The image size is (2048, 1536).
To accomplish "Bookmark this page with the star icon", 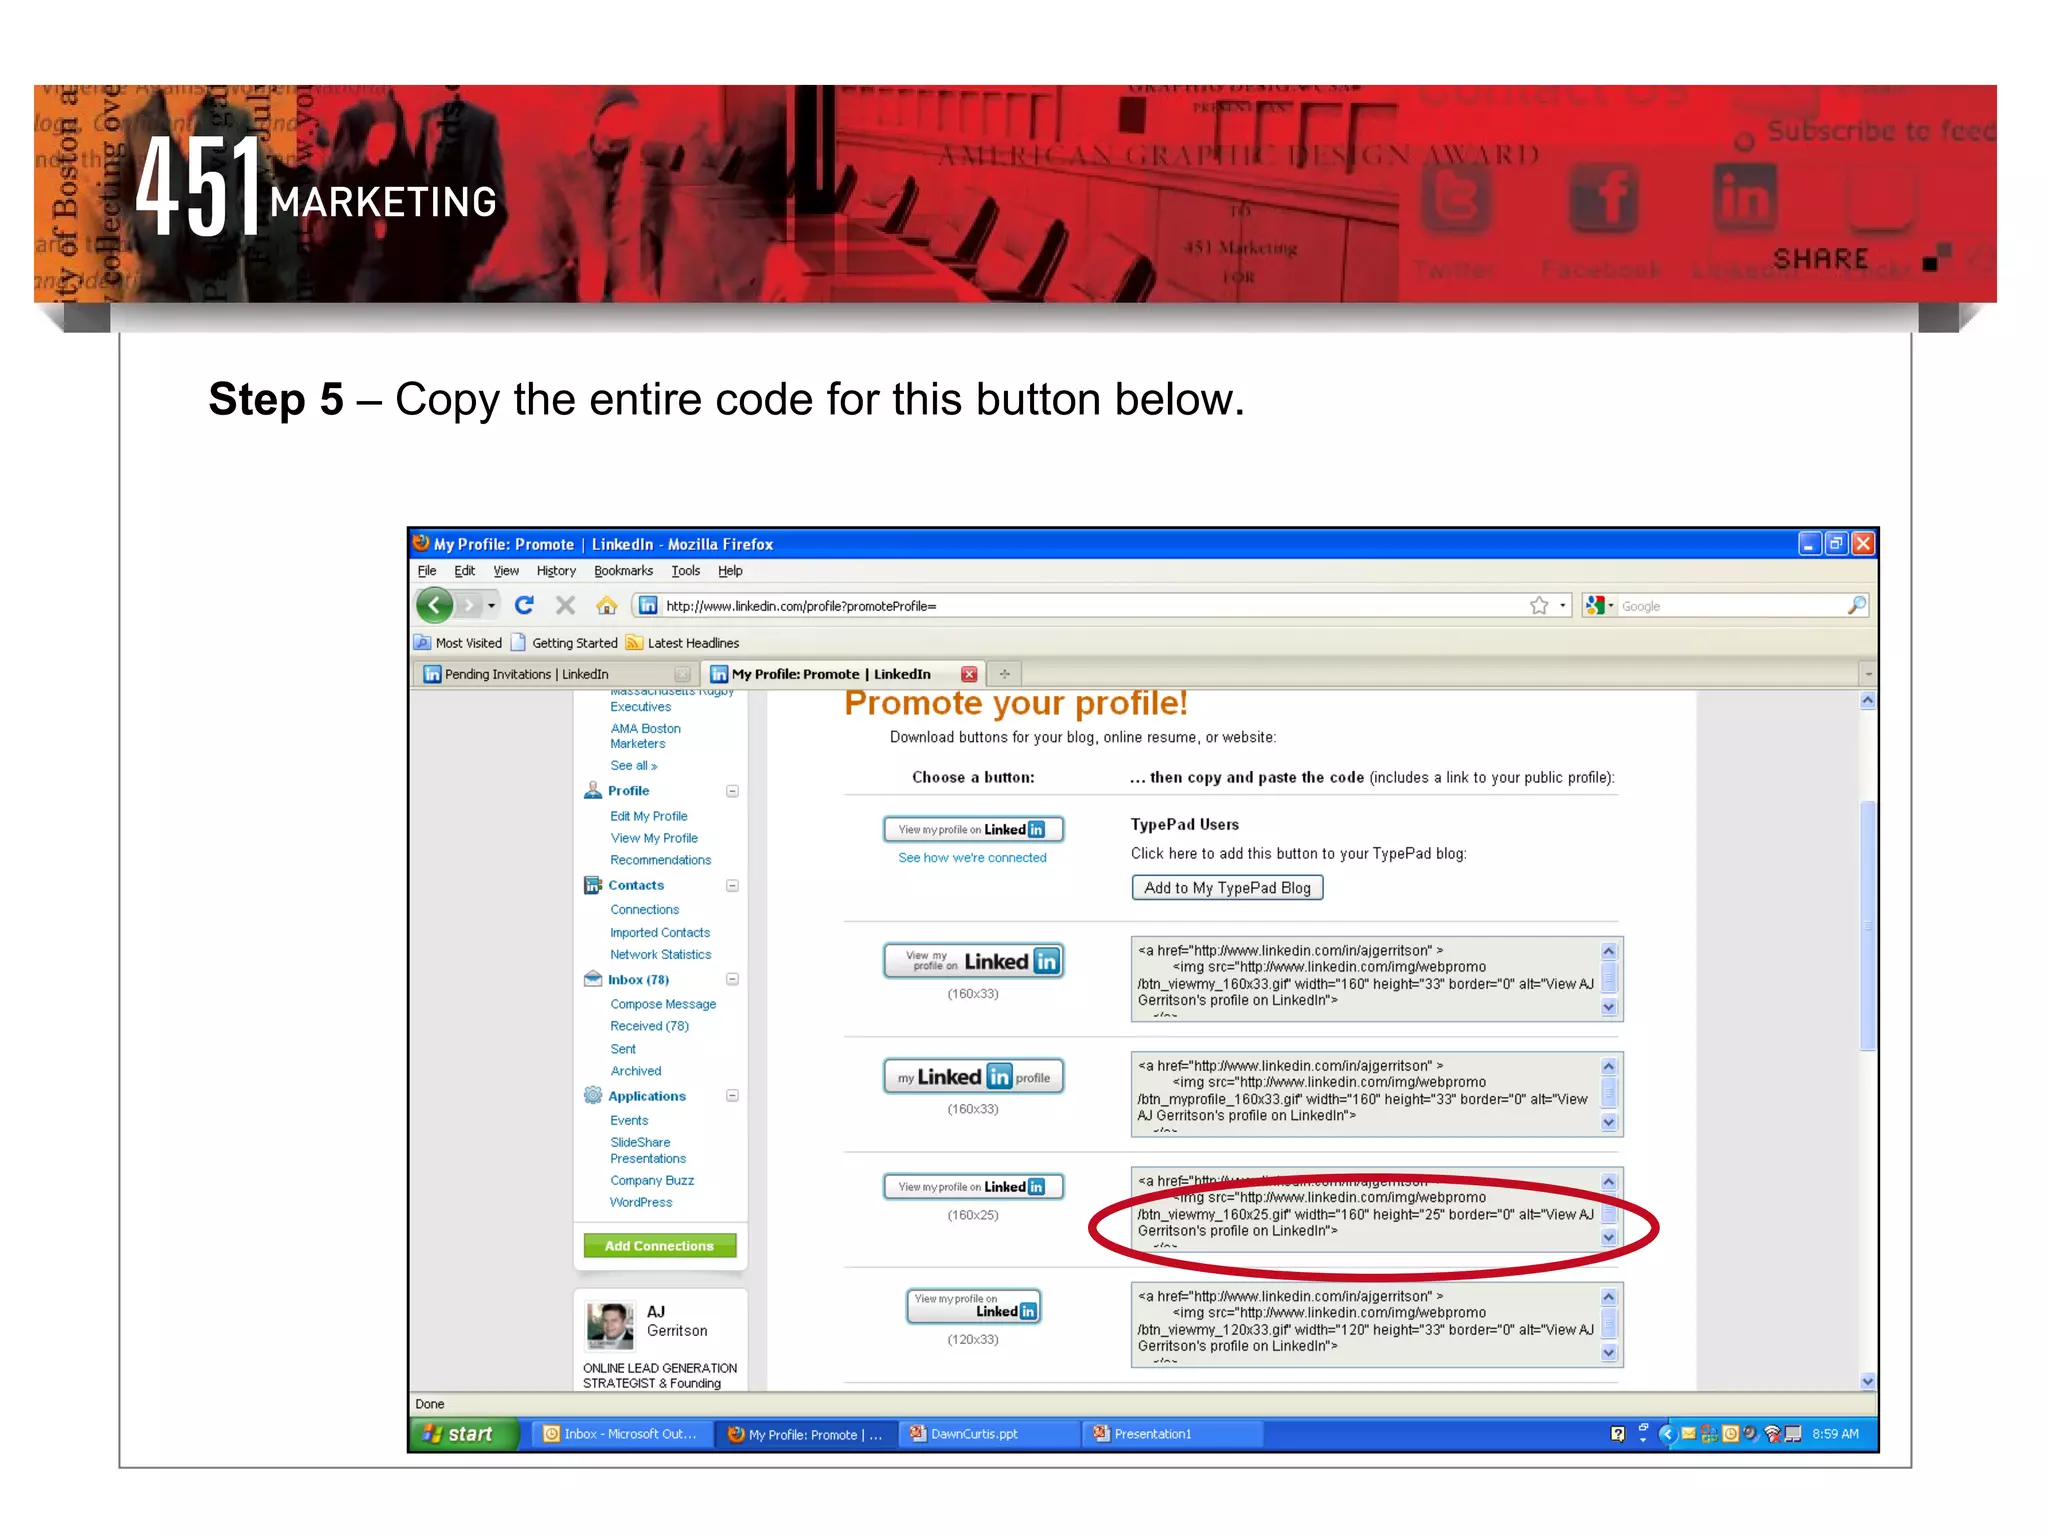I will click(1539, 605).
